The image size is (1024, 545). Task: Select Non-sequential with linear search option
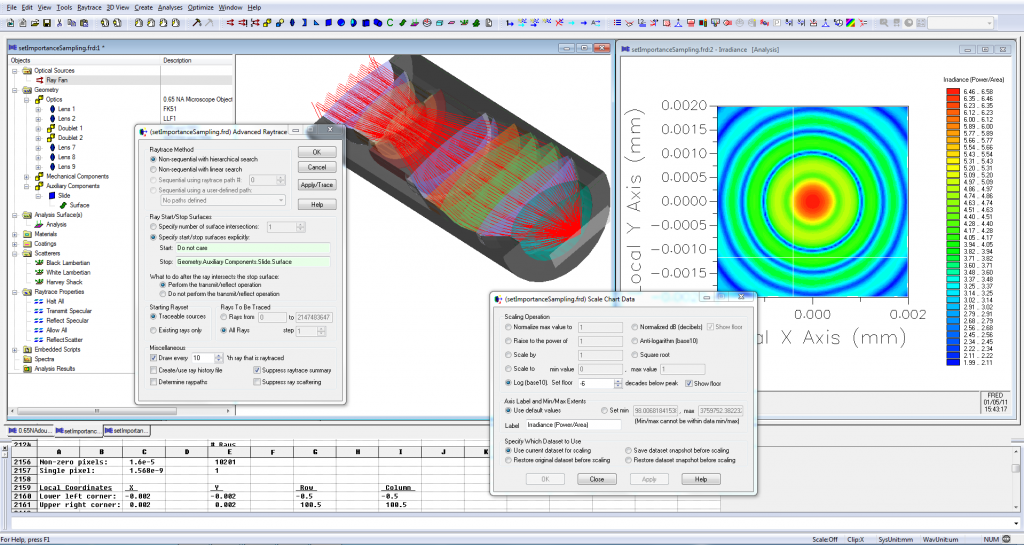coord(152,169)
